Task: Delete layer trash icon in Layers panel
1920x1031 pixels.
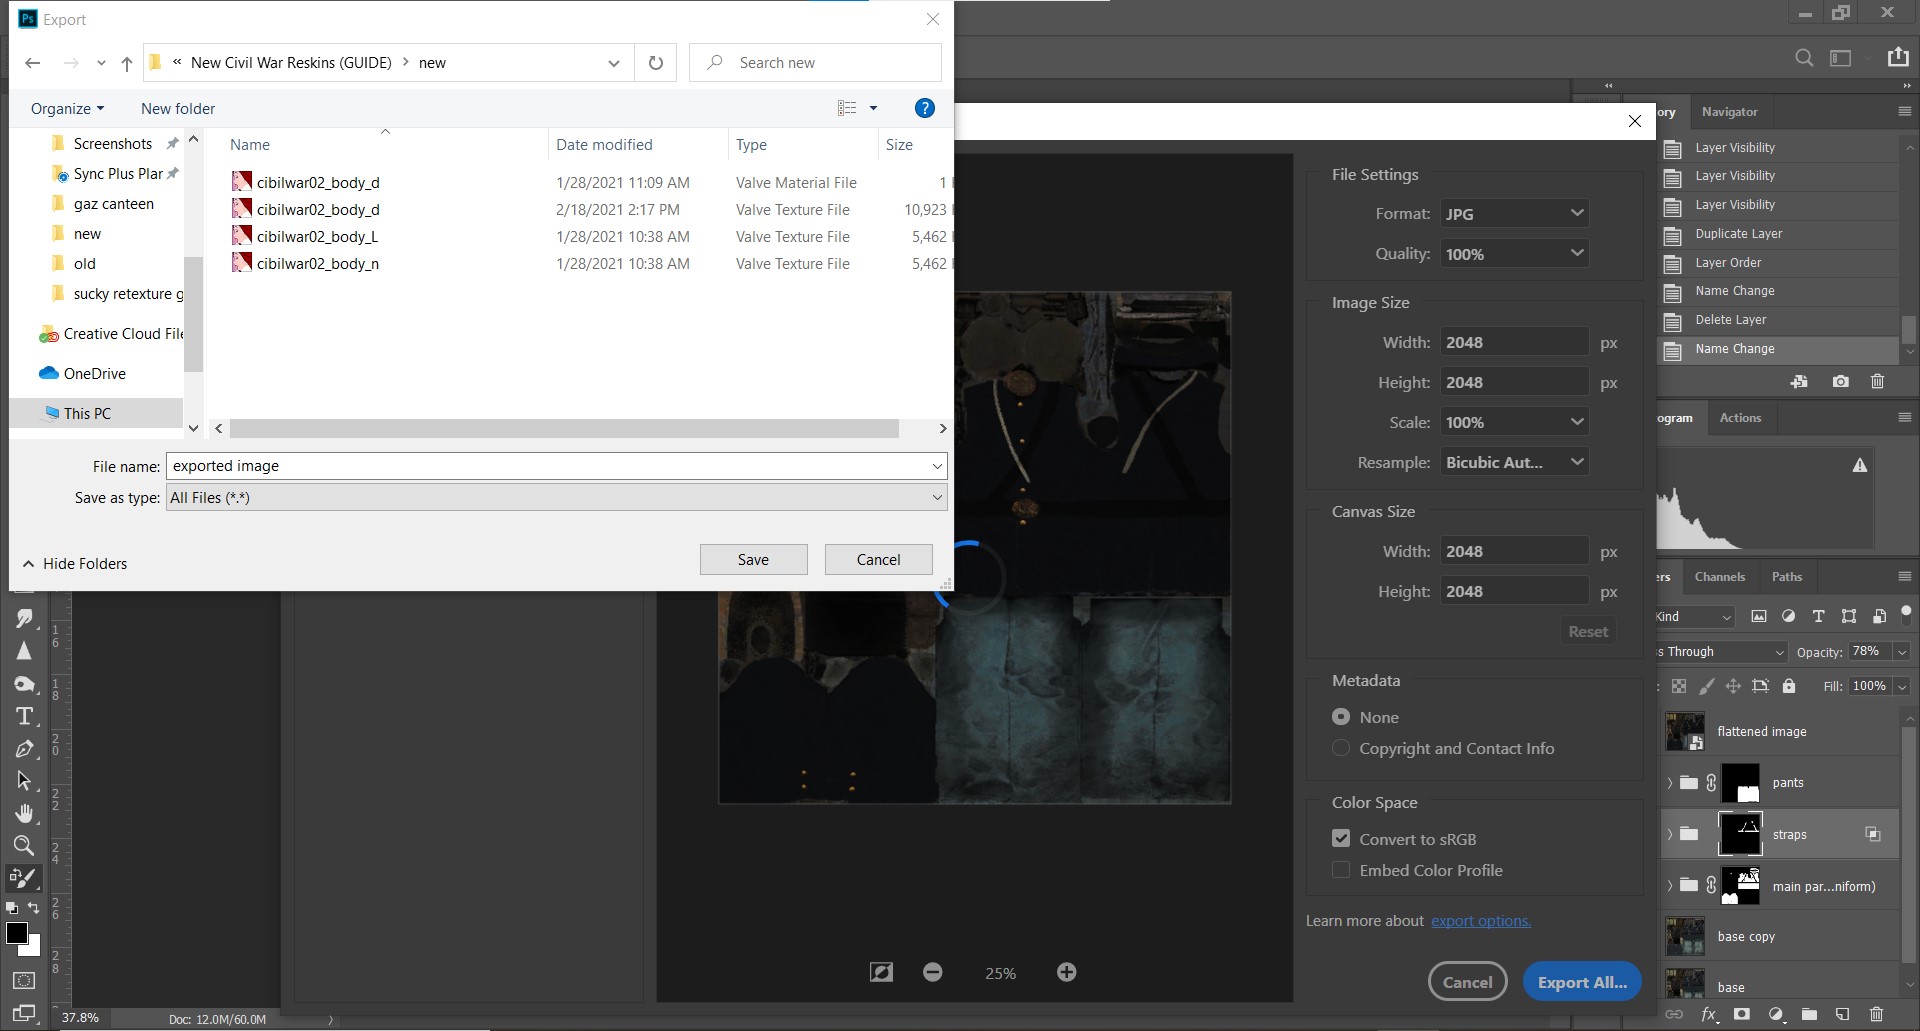Action: [x=1876, y=1014]
